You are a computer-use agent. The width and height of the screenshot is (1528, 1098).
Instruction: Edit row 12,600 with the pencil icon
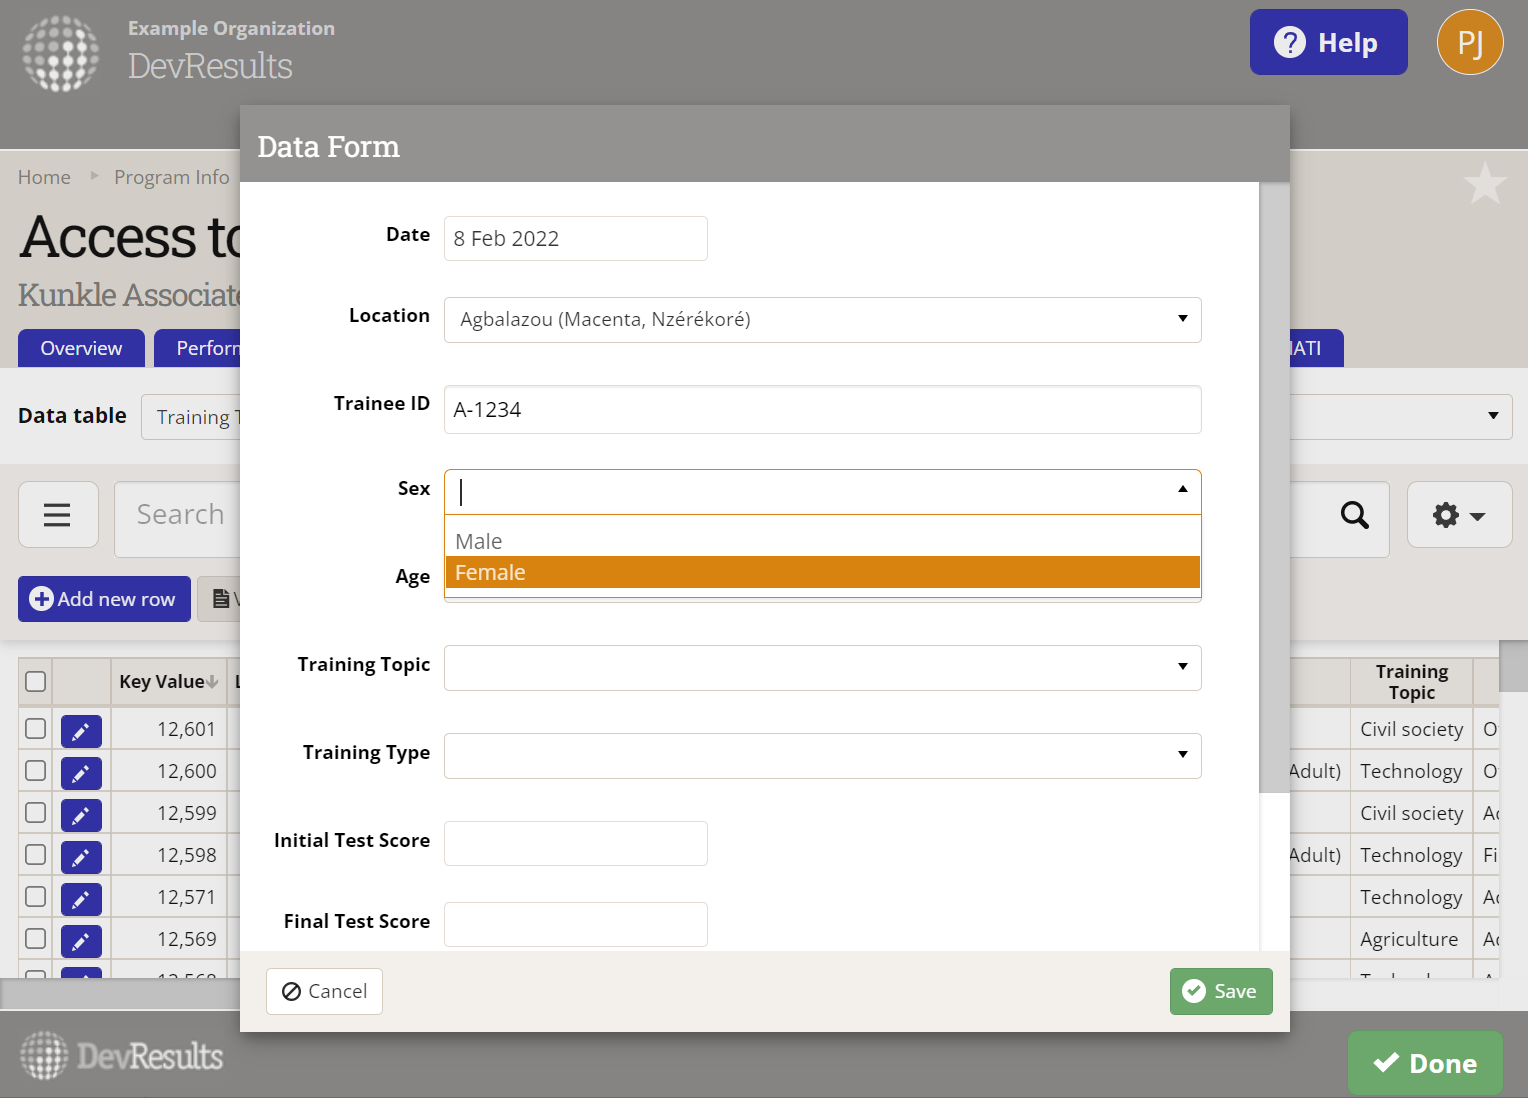click(81, 773)
